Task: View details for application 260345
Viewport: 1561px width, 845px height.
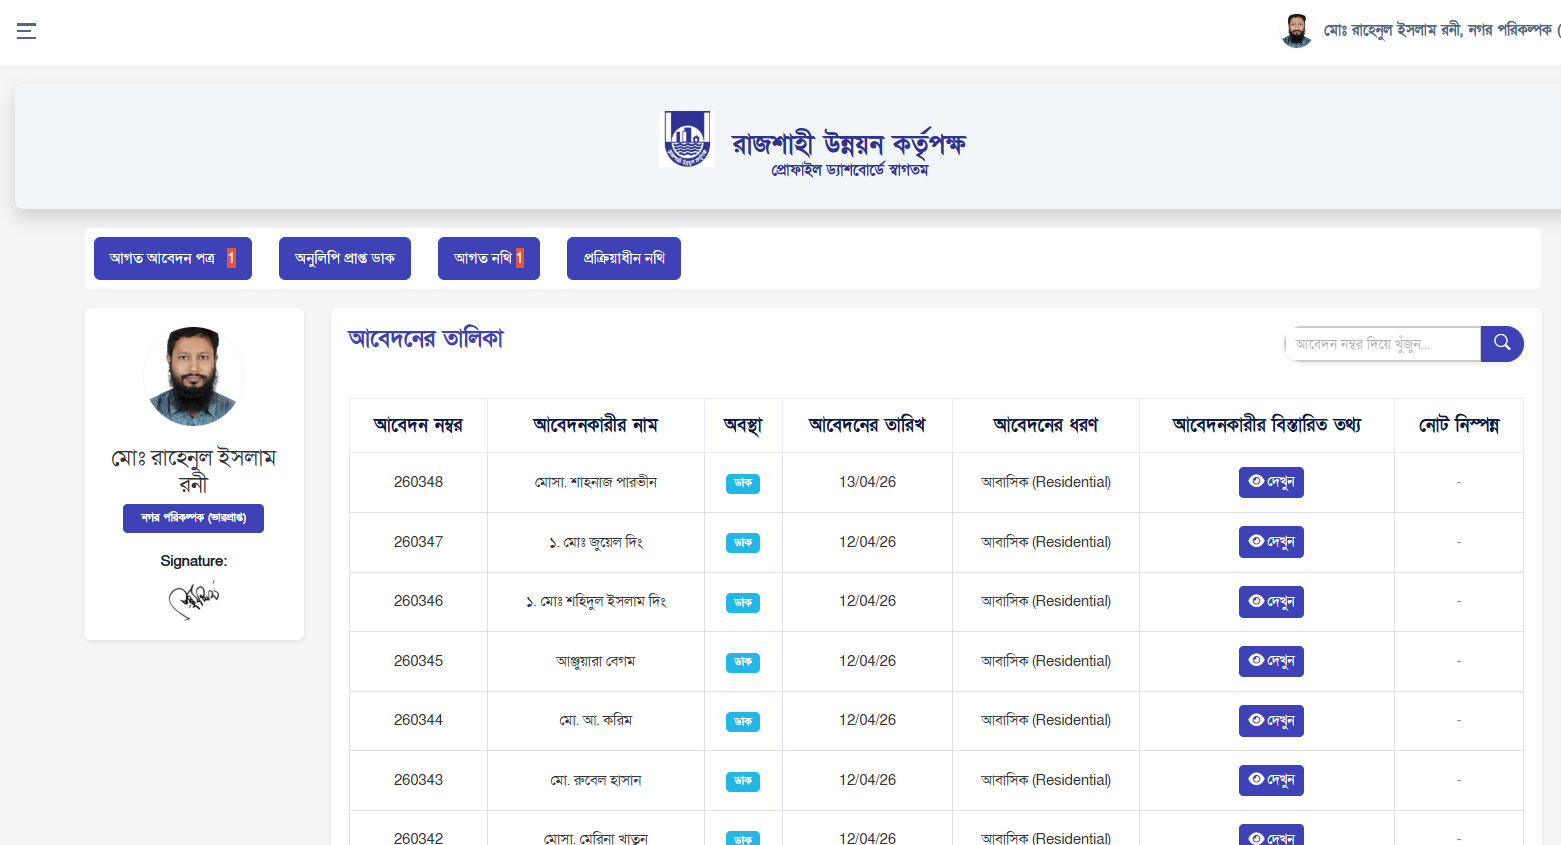Action: [x=1270, y=661]
